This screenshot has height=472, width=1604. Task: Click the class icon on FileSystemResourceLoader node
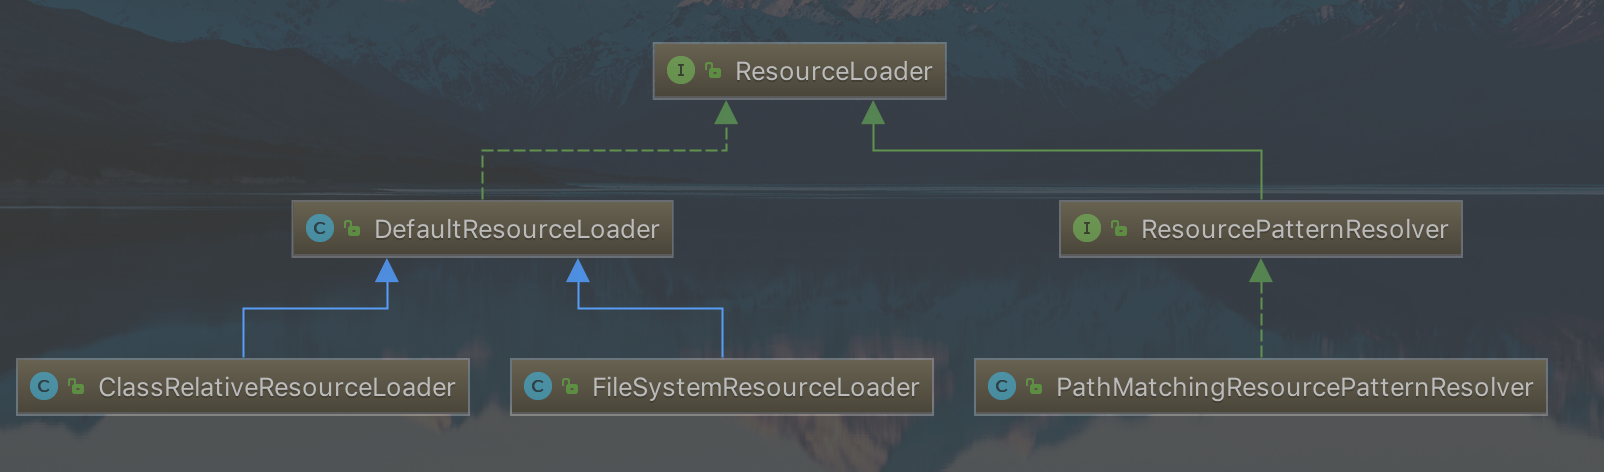tap(538, 386)
